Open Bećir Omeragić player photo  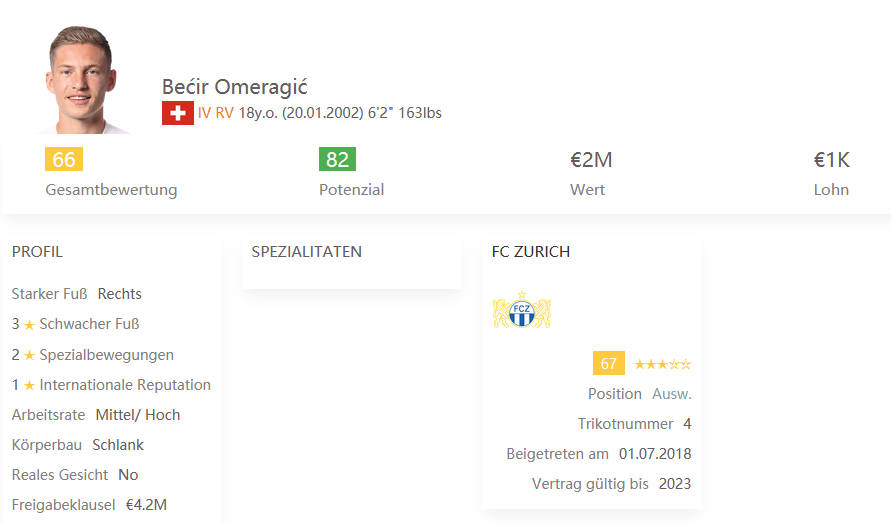(82, 80)
